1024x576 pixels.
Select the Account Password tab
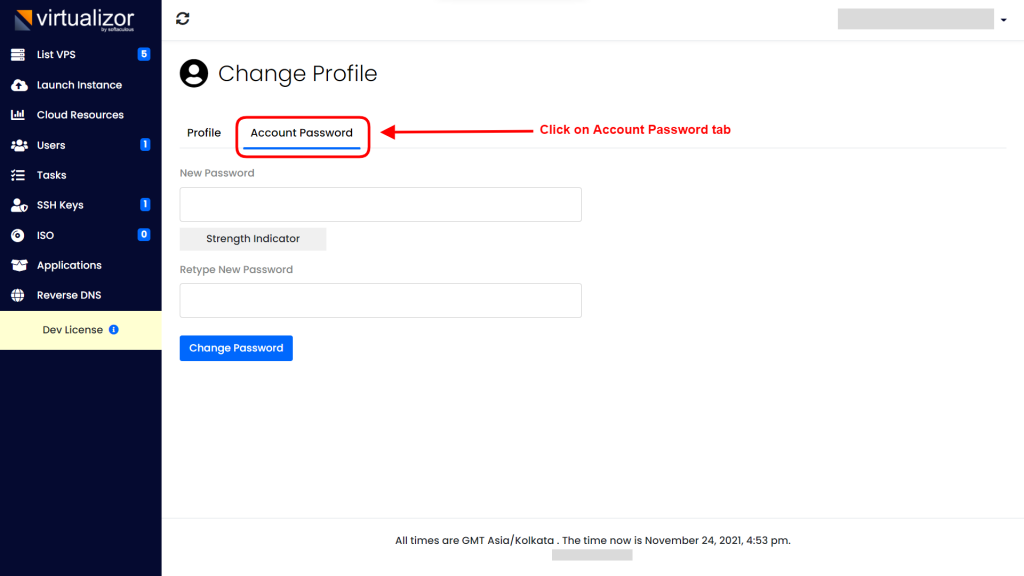(x=302, y=133)
